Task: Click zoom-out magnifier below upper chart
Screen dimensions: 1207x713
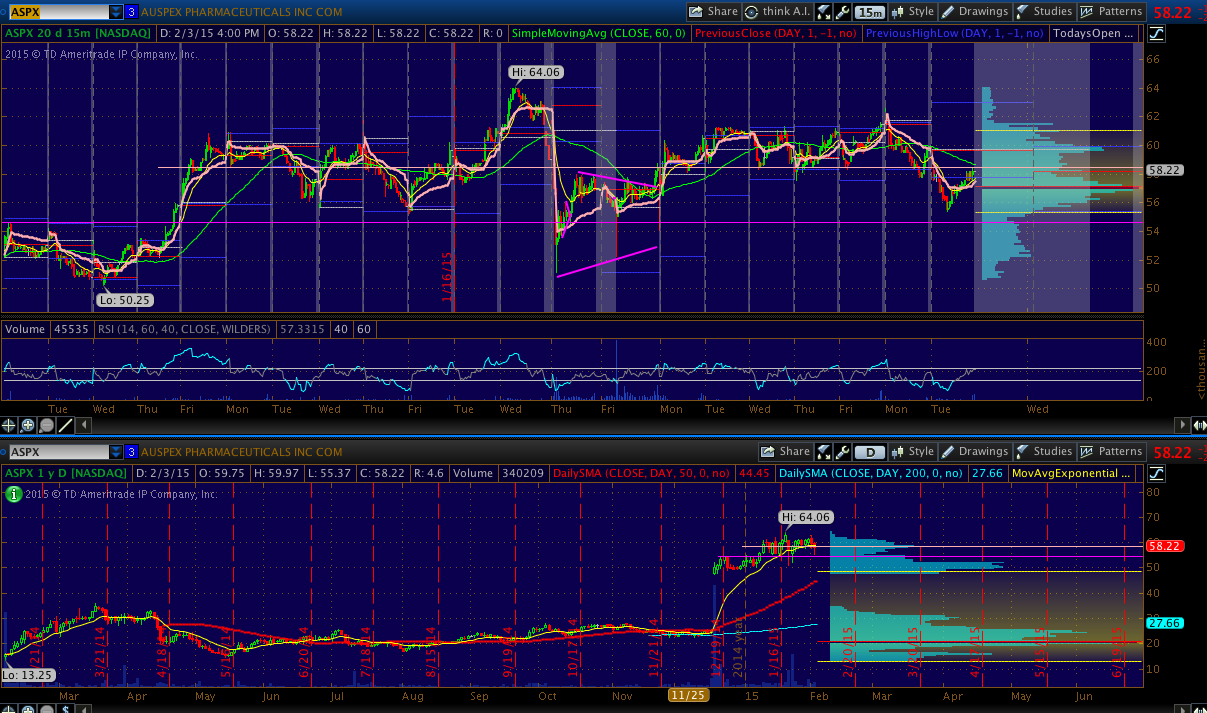Action: click(x=46, y=425)
